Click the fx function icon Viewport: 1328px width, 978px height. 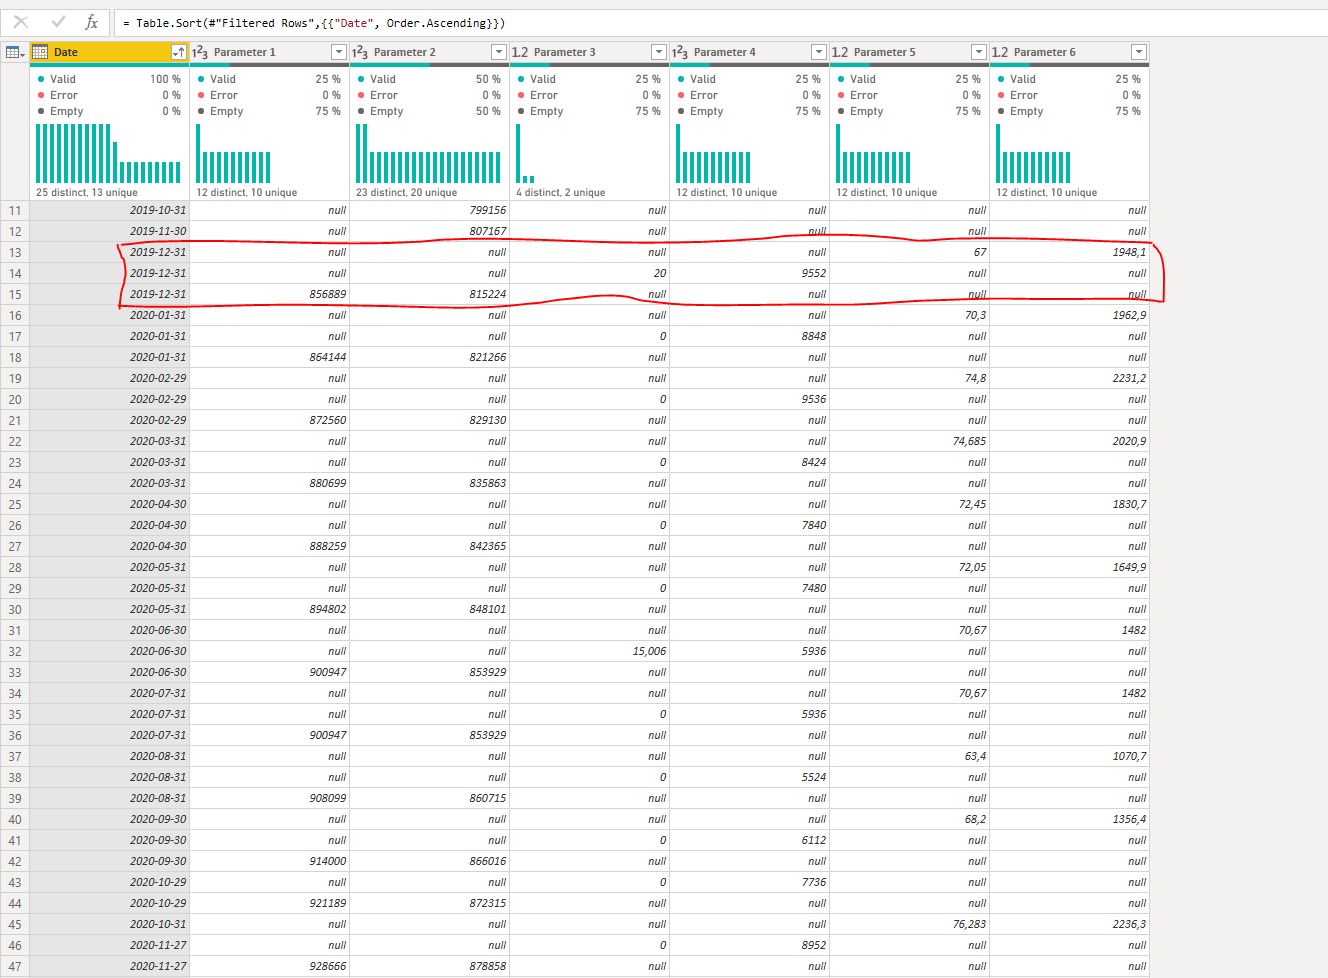[x=92, y=22]
